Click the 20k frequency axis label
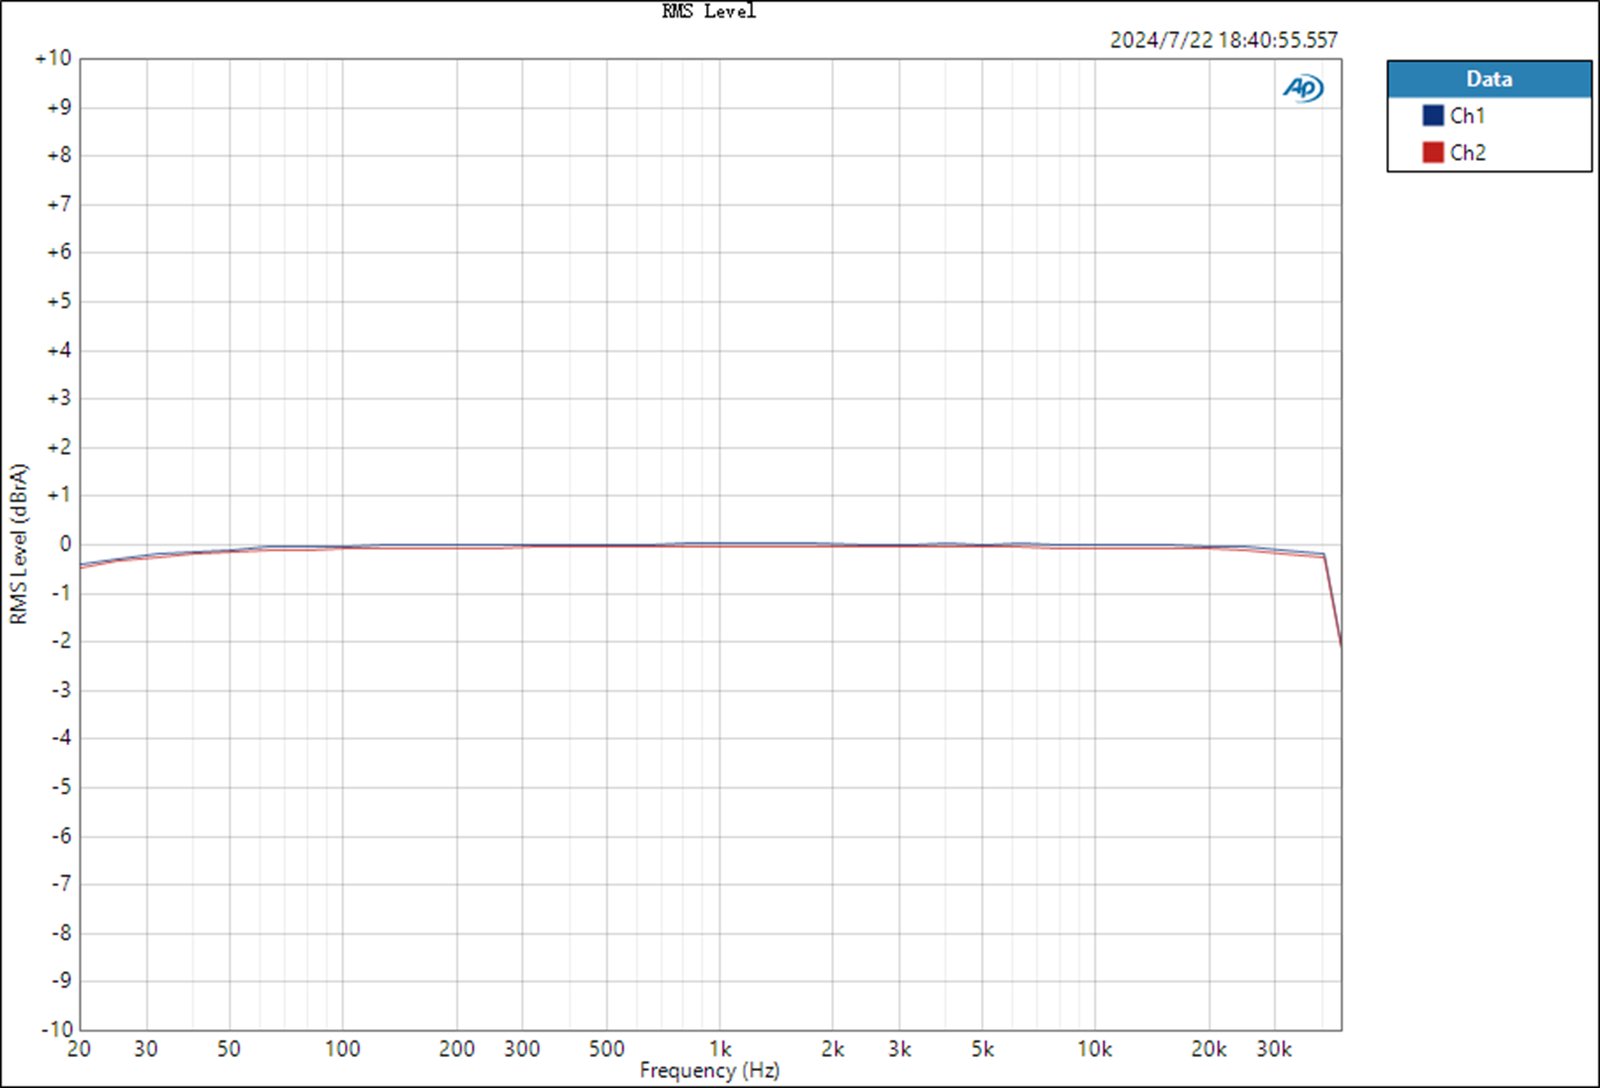The width and height of the screenshot is (1600, 1088). (1208, 1049)
